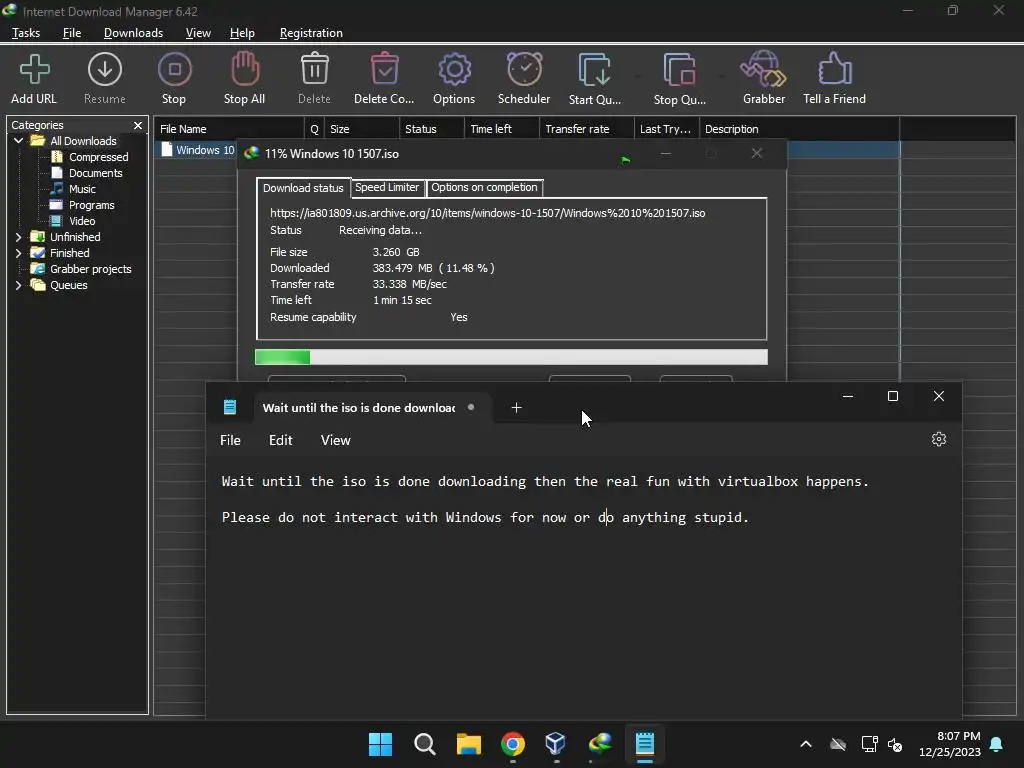Screen dimensions: 1024x768
Task: Click the Stop All hand icon
Action: [x=245, y=69]
